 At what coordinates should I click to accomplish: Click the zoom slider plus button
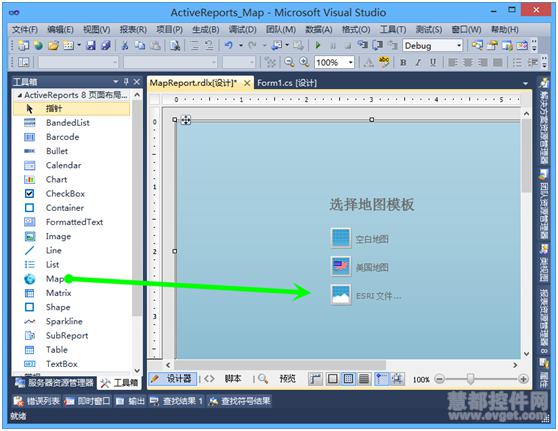pos(523,379)
